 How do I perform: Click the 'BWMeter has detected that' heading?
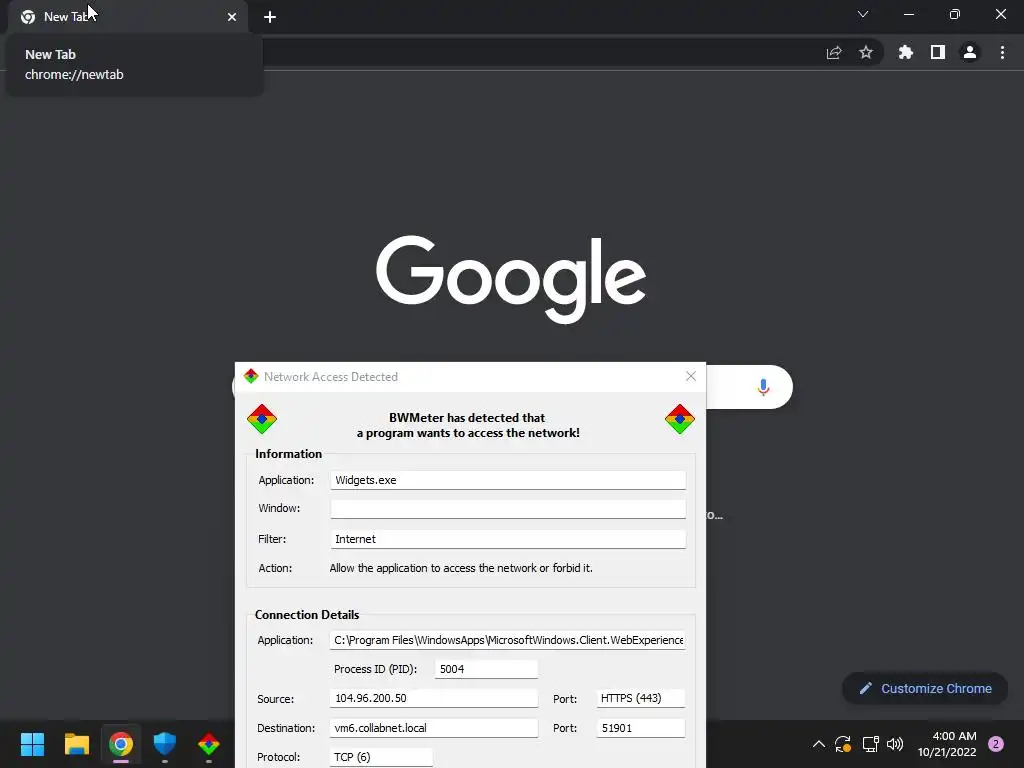(x=467, y=417)
